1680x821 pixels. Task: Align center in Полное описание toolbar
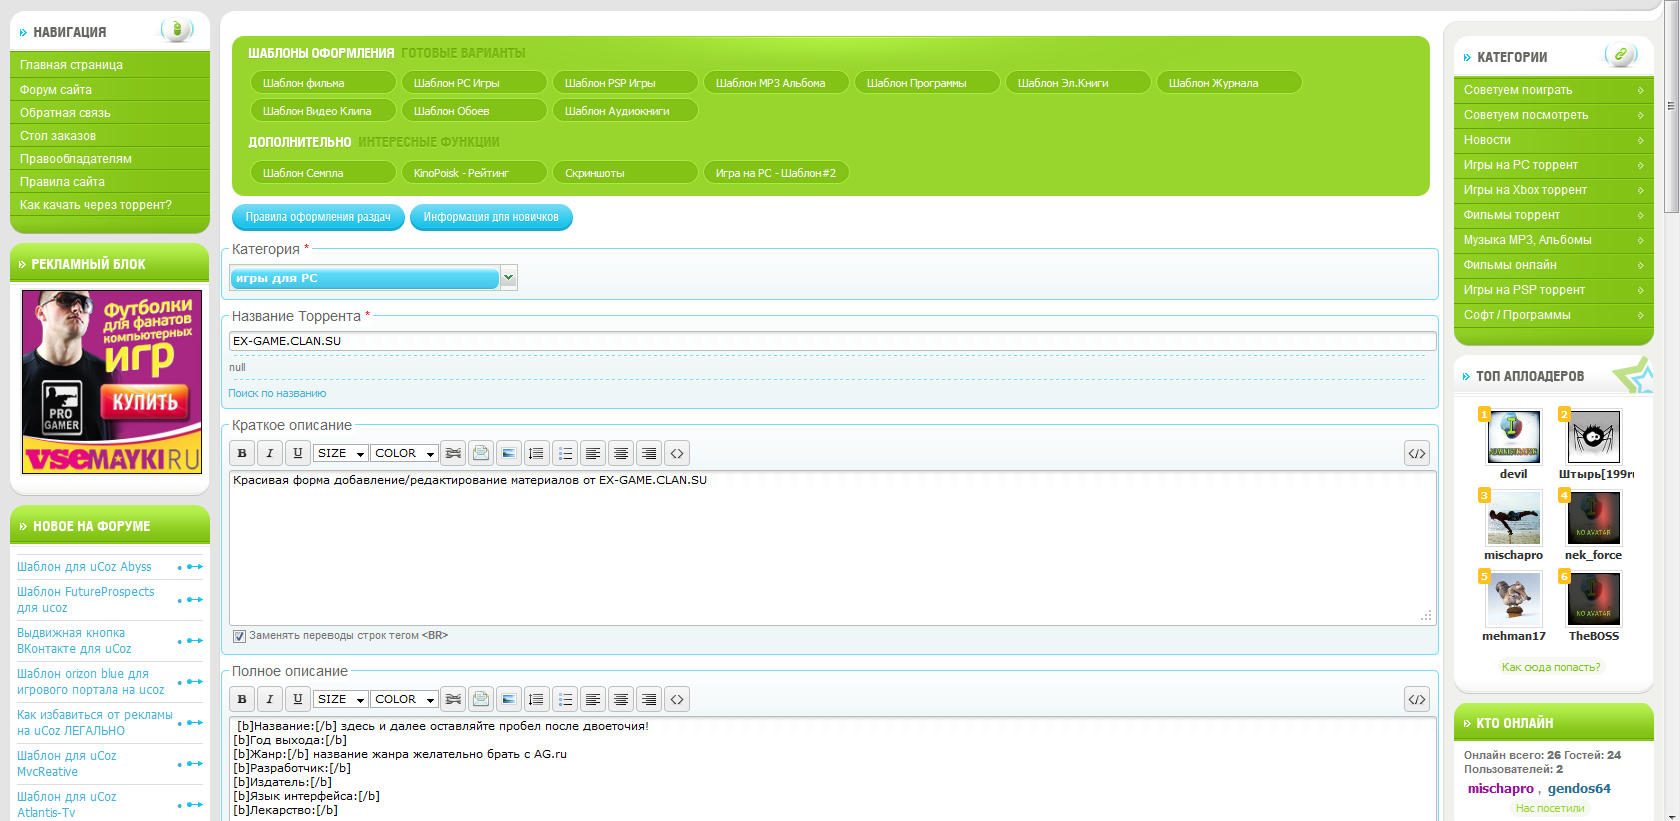tap(621, 699)
